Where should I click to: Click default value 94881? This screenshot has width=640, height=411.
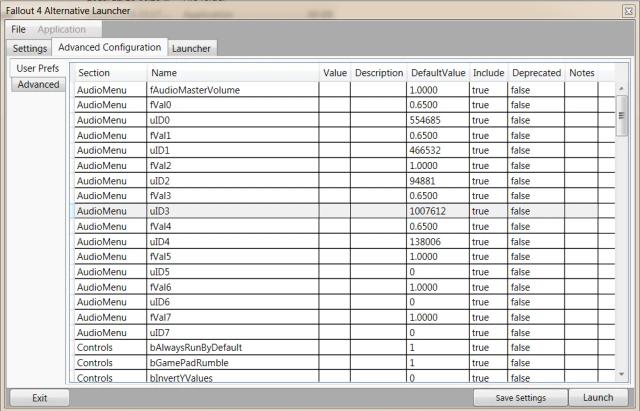pos(438,181)
